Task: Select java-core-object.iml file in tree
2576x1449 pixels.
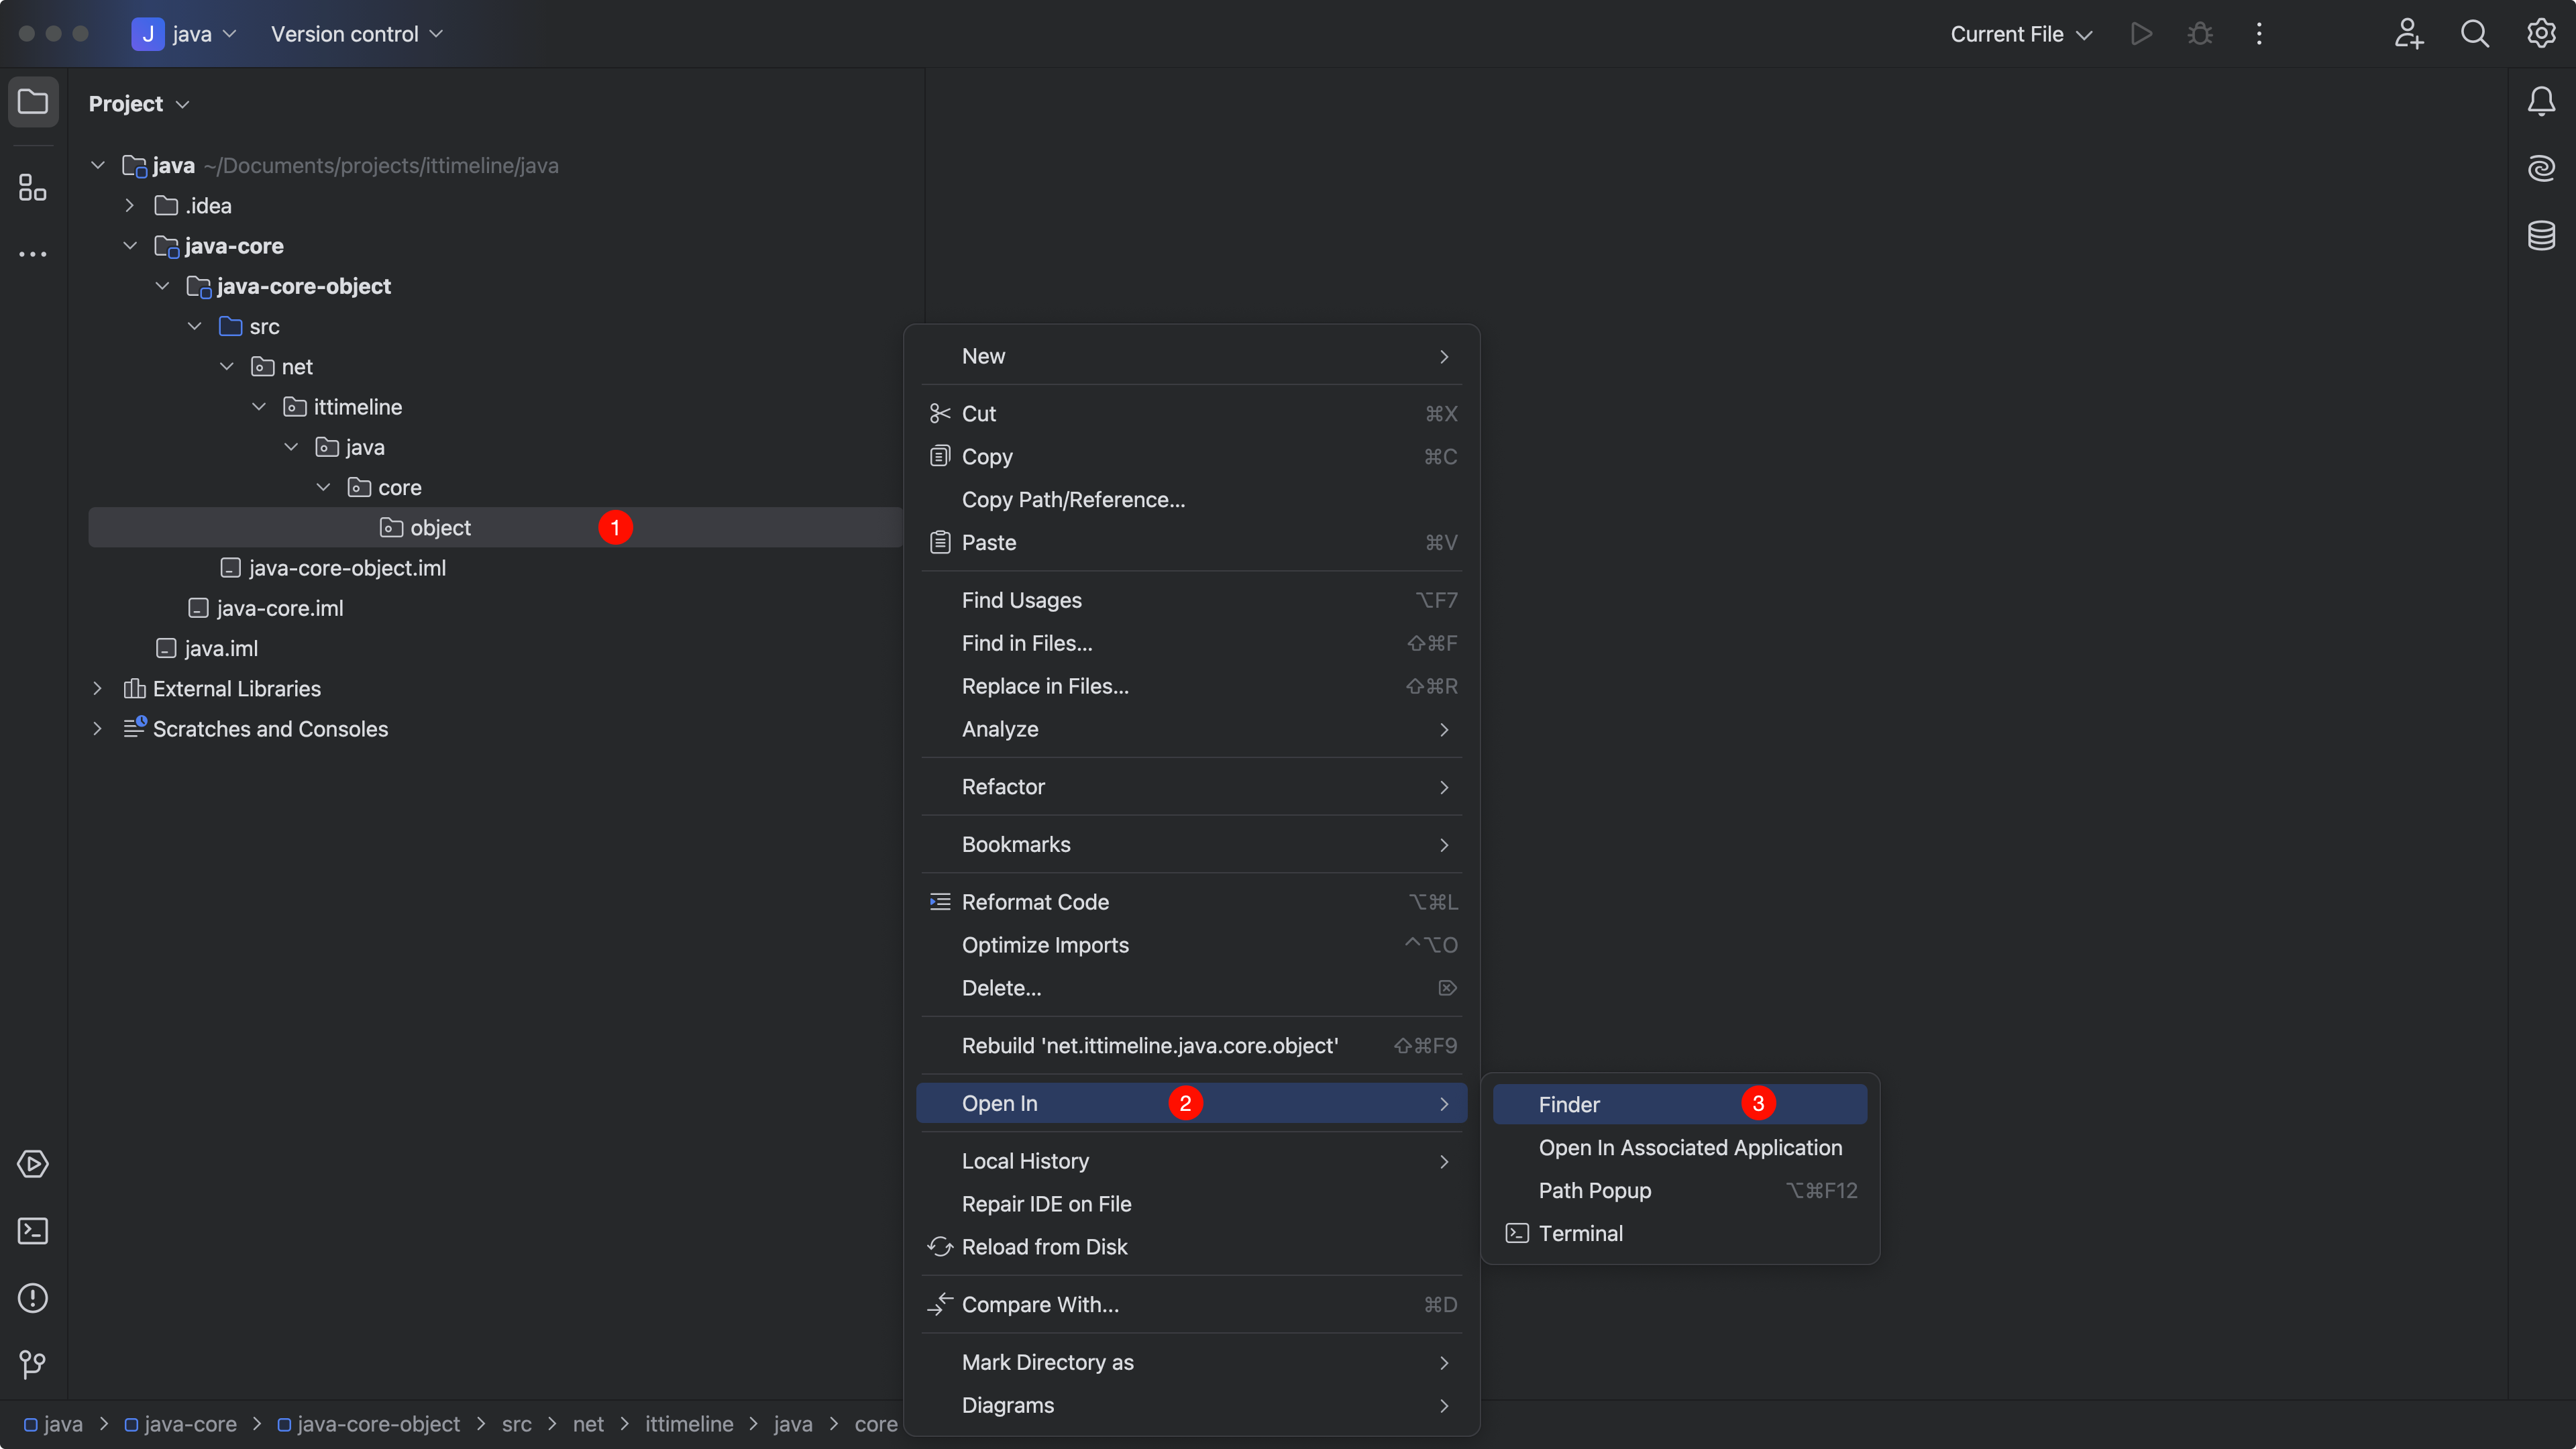Action: point(346,568)
